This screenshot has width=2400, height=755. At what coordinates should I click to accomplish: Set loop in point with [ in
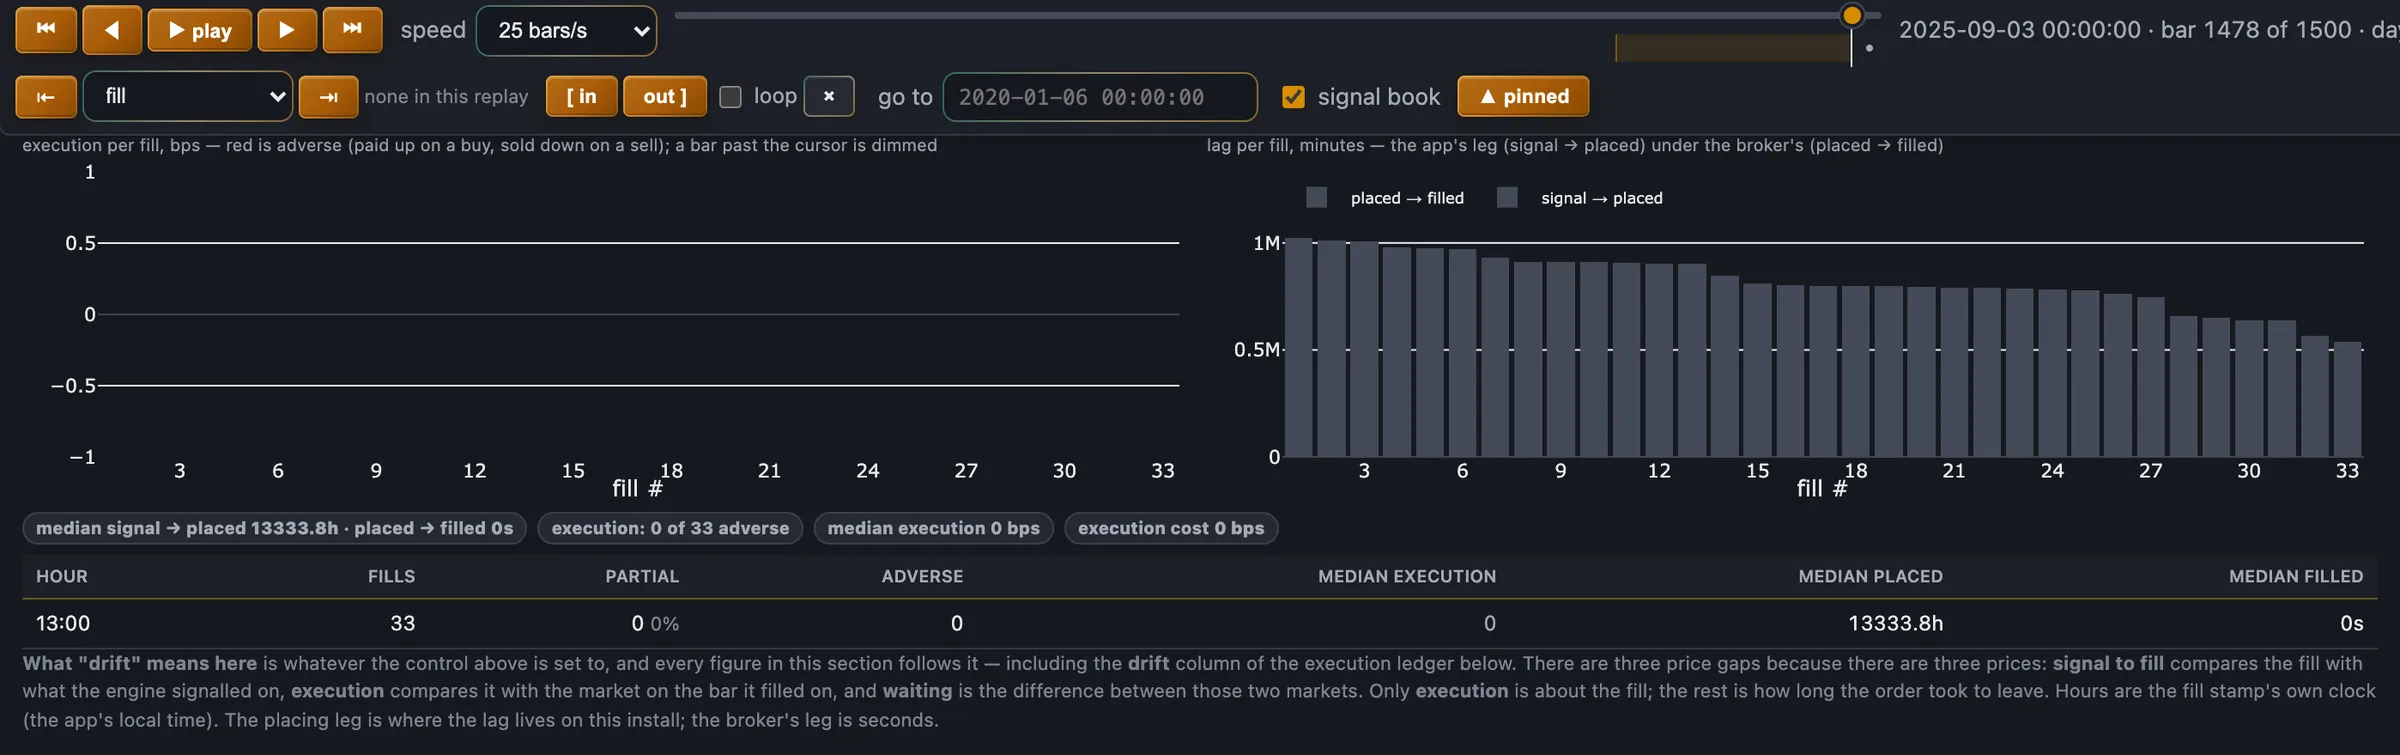582,97
